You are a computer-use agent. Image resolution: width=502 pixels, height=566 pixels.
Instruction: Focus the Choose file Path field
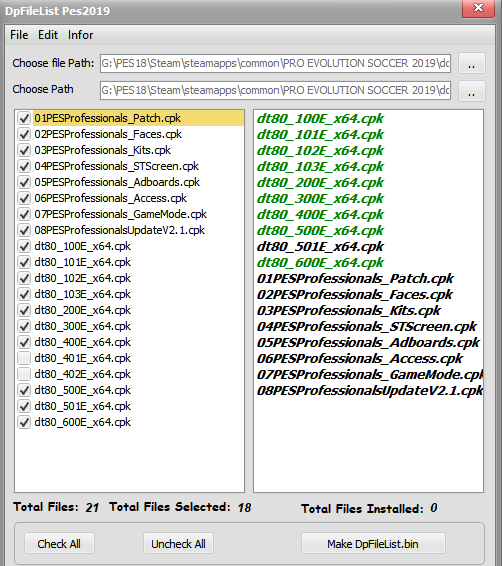(275, 63)
